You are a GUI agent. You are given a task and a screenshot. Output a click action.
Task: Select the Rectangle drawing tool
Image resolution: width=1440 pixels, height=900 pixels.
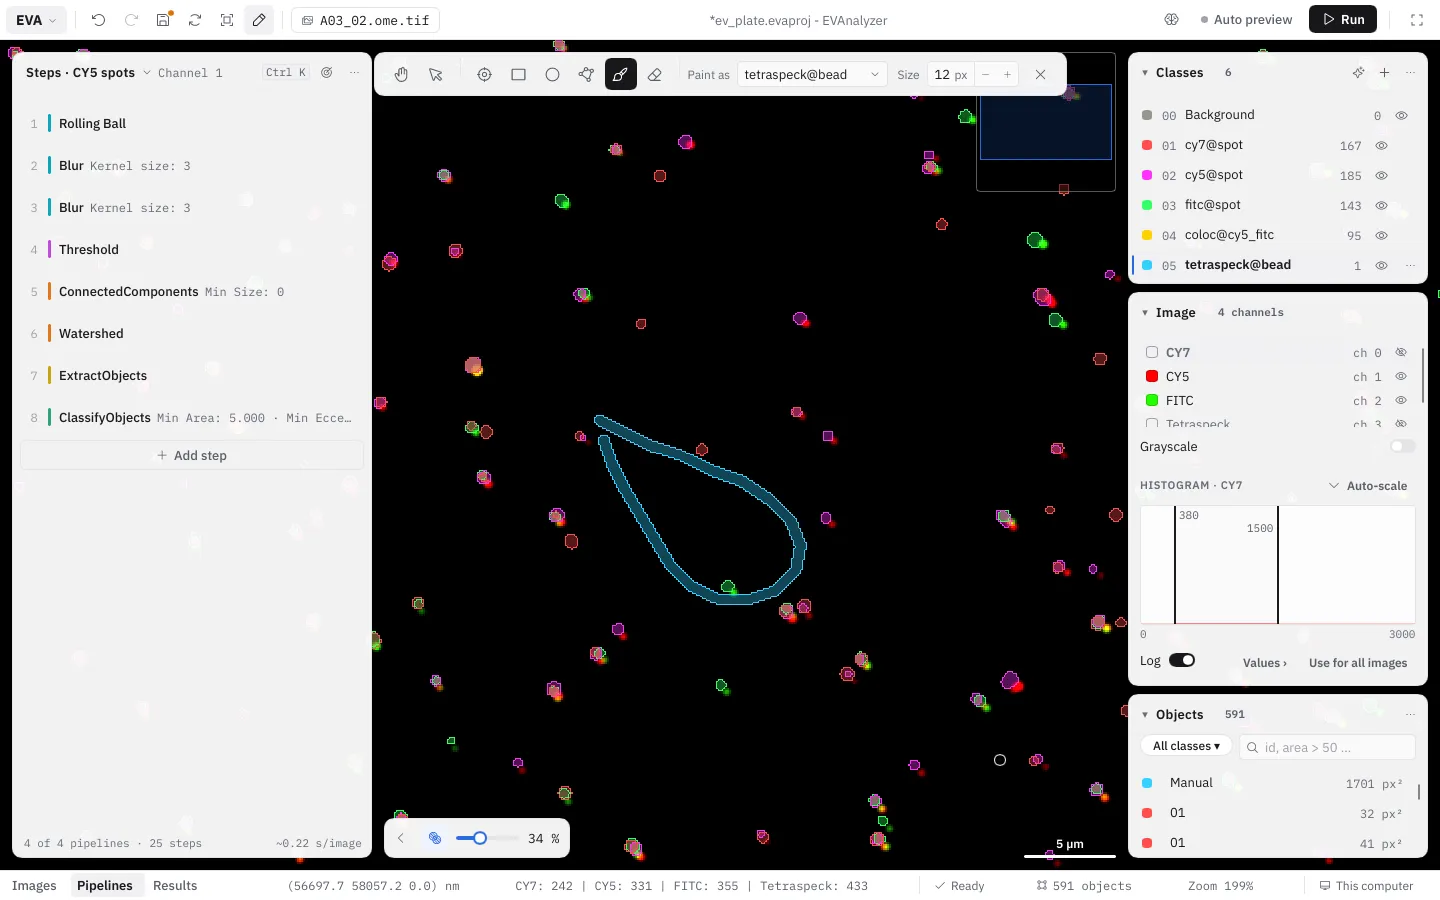(518, 75)
